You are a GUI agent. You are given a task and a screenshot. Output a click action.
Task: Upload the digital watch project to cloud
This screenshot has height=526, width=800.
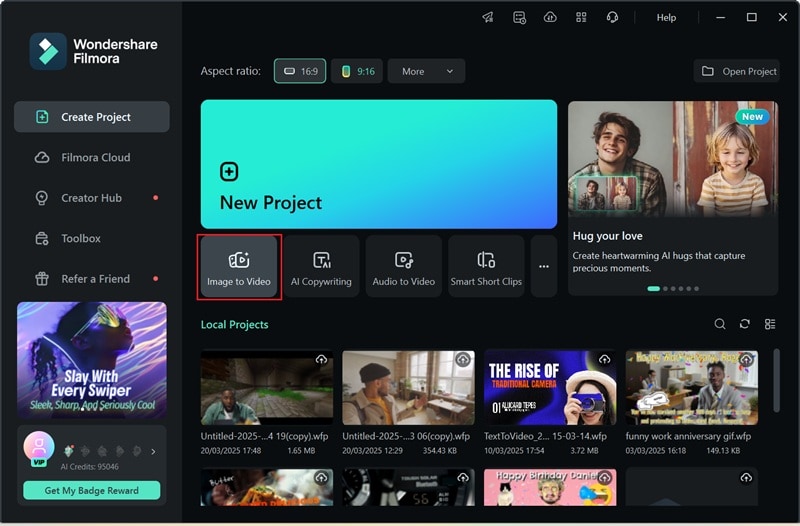click(463, 478)
